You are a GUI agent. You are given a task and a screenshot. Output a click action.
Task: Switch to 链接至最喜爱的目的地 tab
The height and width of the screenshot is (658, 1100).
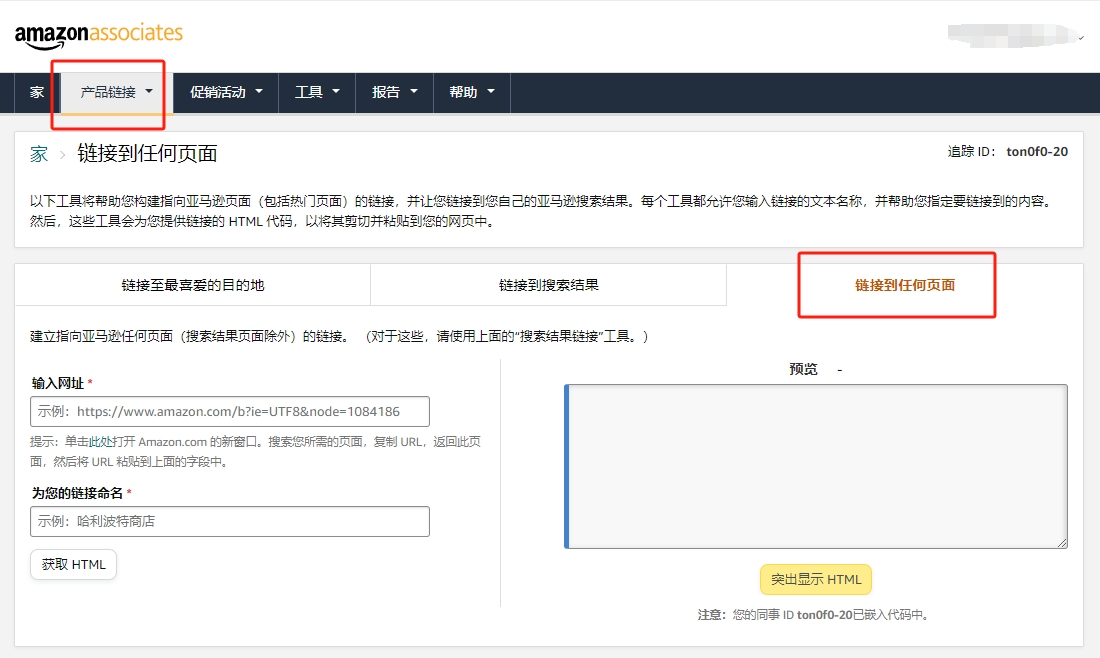[x=192, y=285]
